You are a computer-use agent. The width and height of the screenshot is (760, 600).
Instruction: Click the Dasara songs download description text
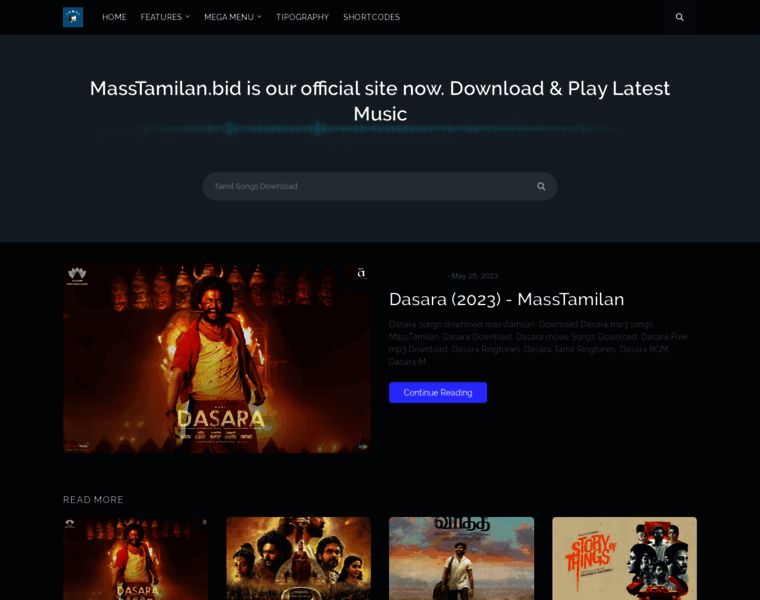coord(538,343)
